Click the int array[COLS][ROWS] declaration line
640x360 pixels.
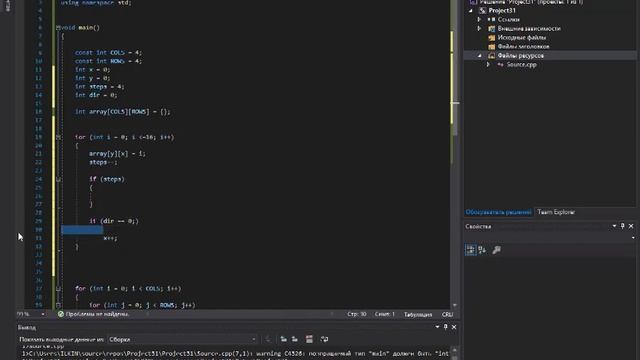[x=122, y=112]
